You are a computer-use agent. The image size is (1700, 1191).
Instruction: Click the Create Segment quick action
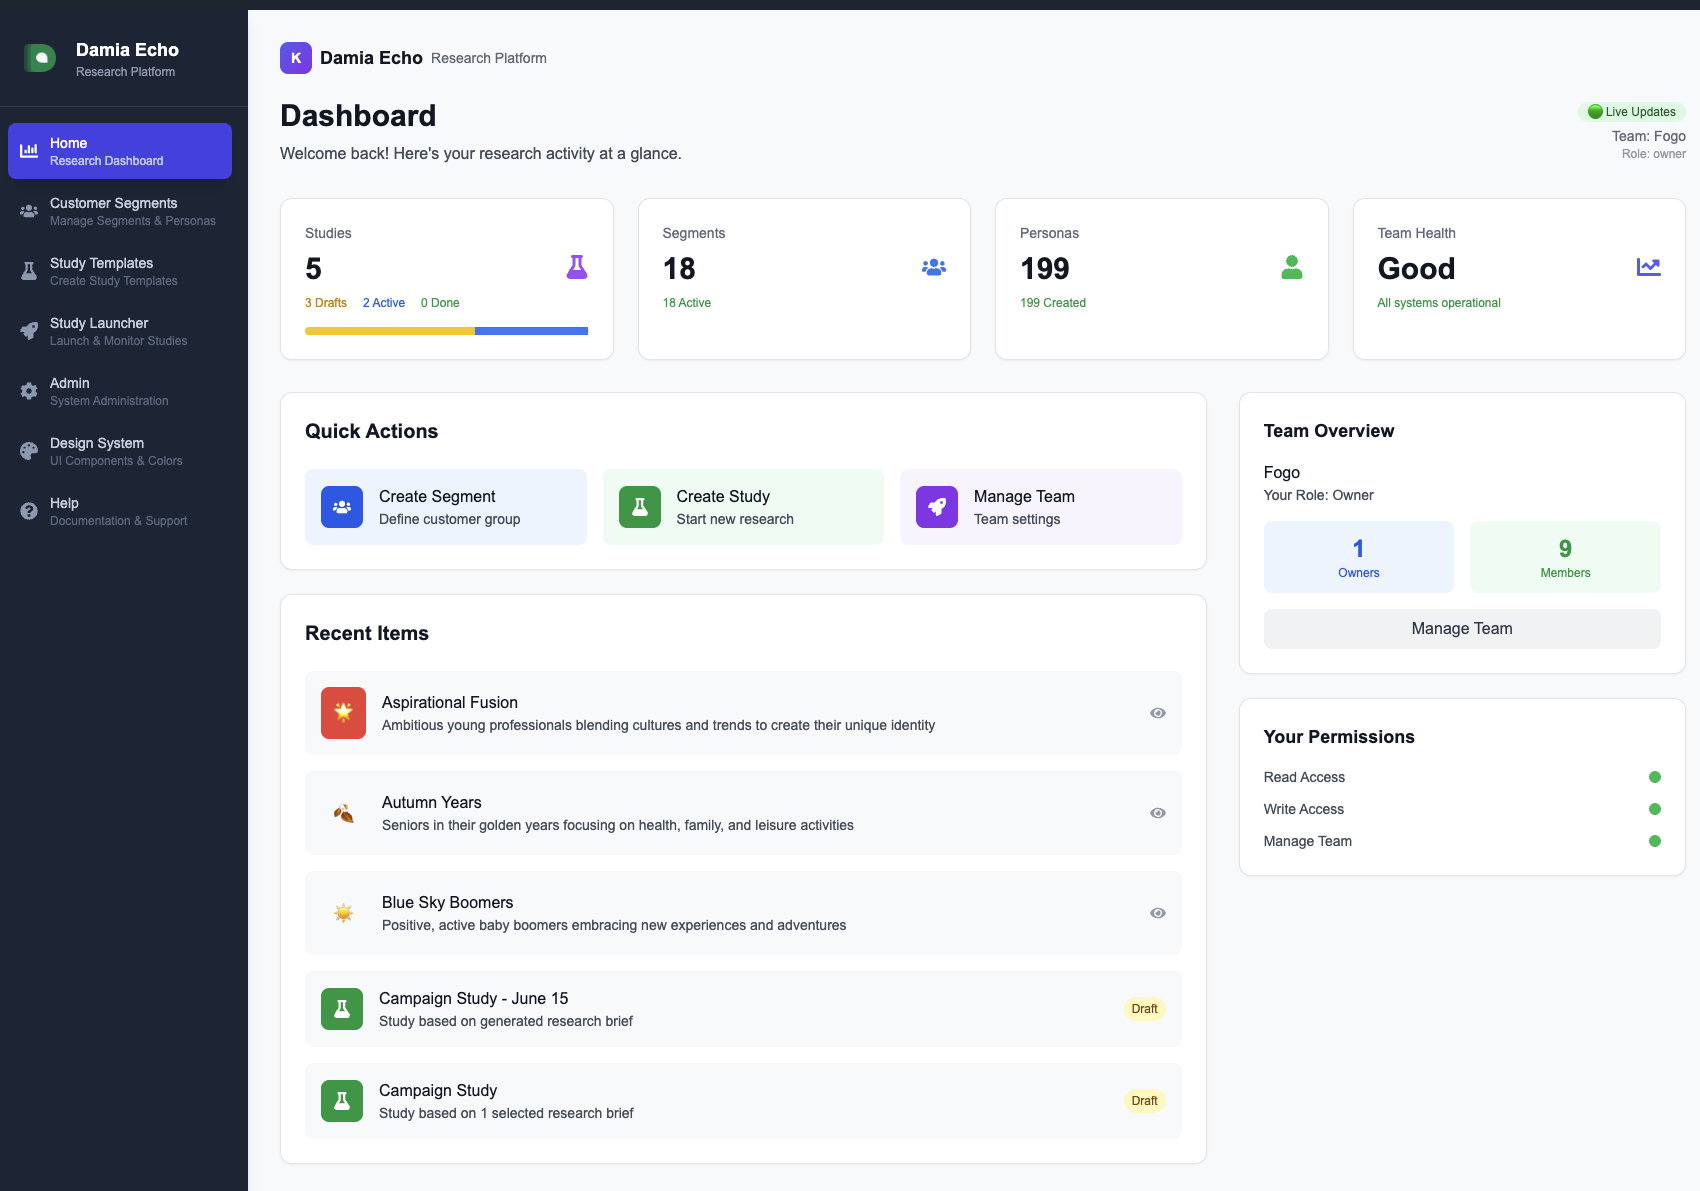[446, 507]
